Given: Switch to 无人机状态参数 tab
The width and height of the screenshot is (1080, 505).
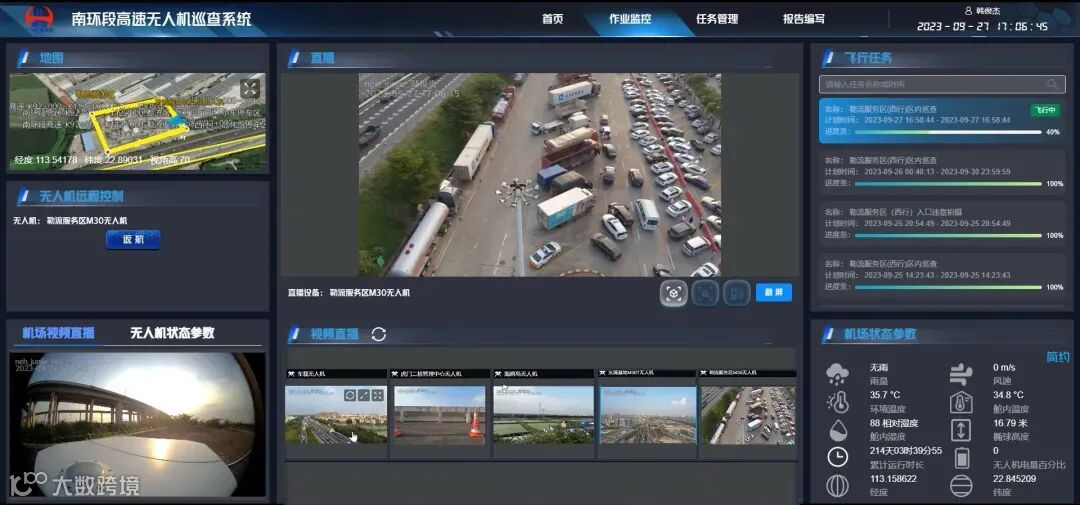Looking at the screenshot, I should pos(172,333).
